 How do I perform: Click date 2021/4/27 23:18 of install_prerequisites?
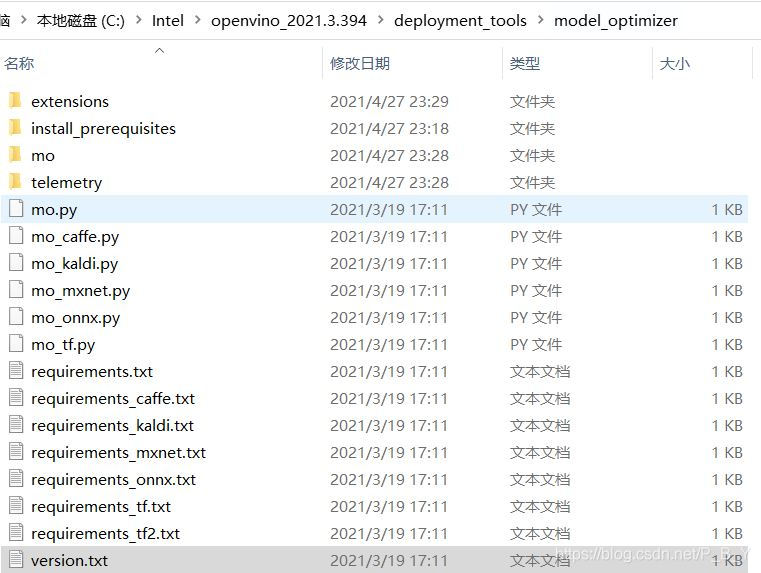click(389, 129)
